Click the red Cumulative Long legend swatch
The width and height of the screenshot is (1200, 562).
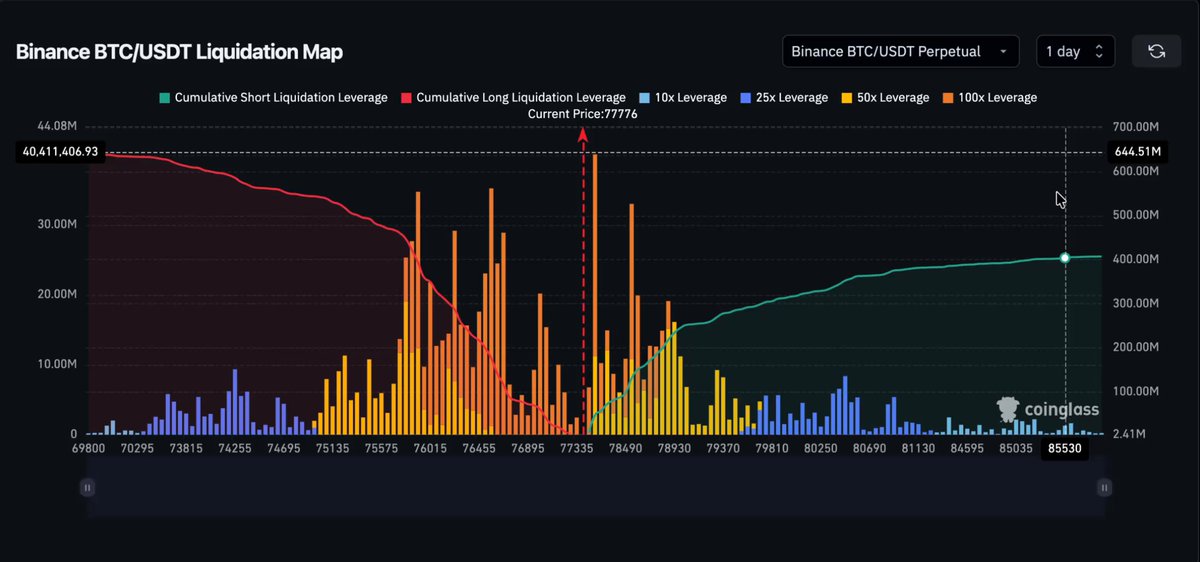(406, 98)
